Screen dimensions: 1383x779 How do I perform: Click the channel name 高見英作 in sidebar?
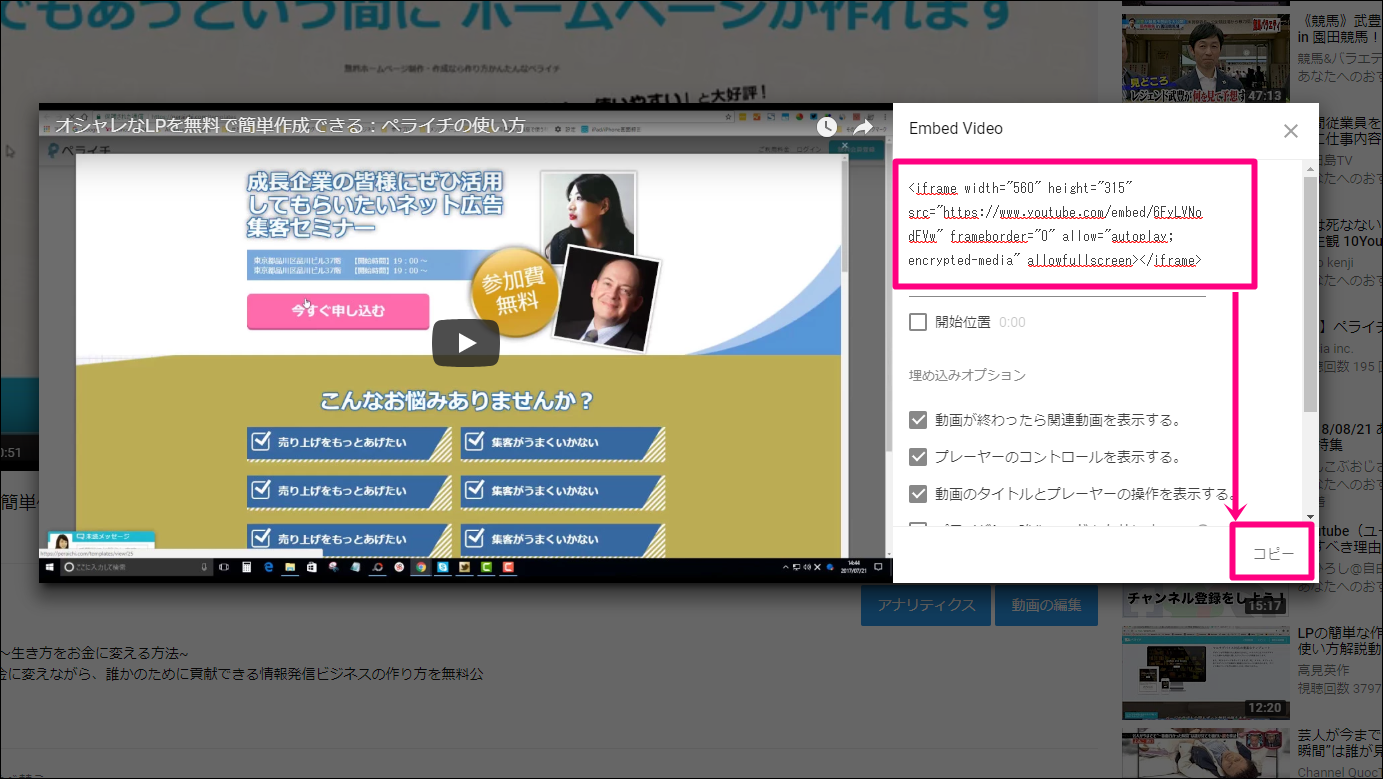[x=1323, y=670]
